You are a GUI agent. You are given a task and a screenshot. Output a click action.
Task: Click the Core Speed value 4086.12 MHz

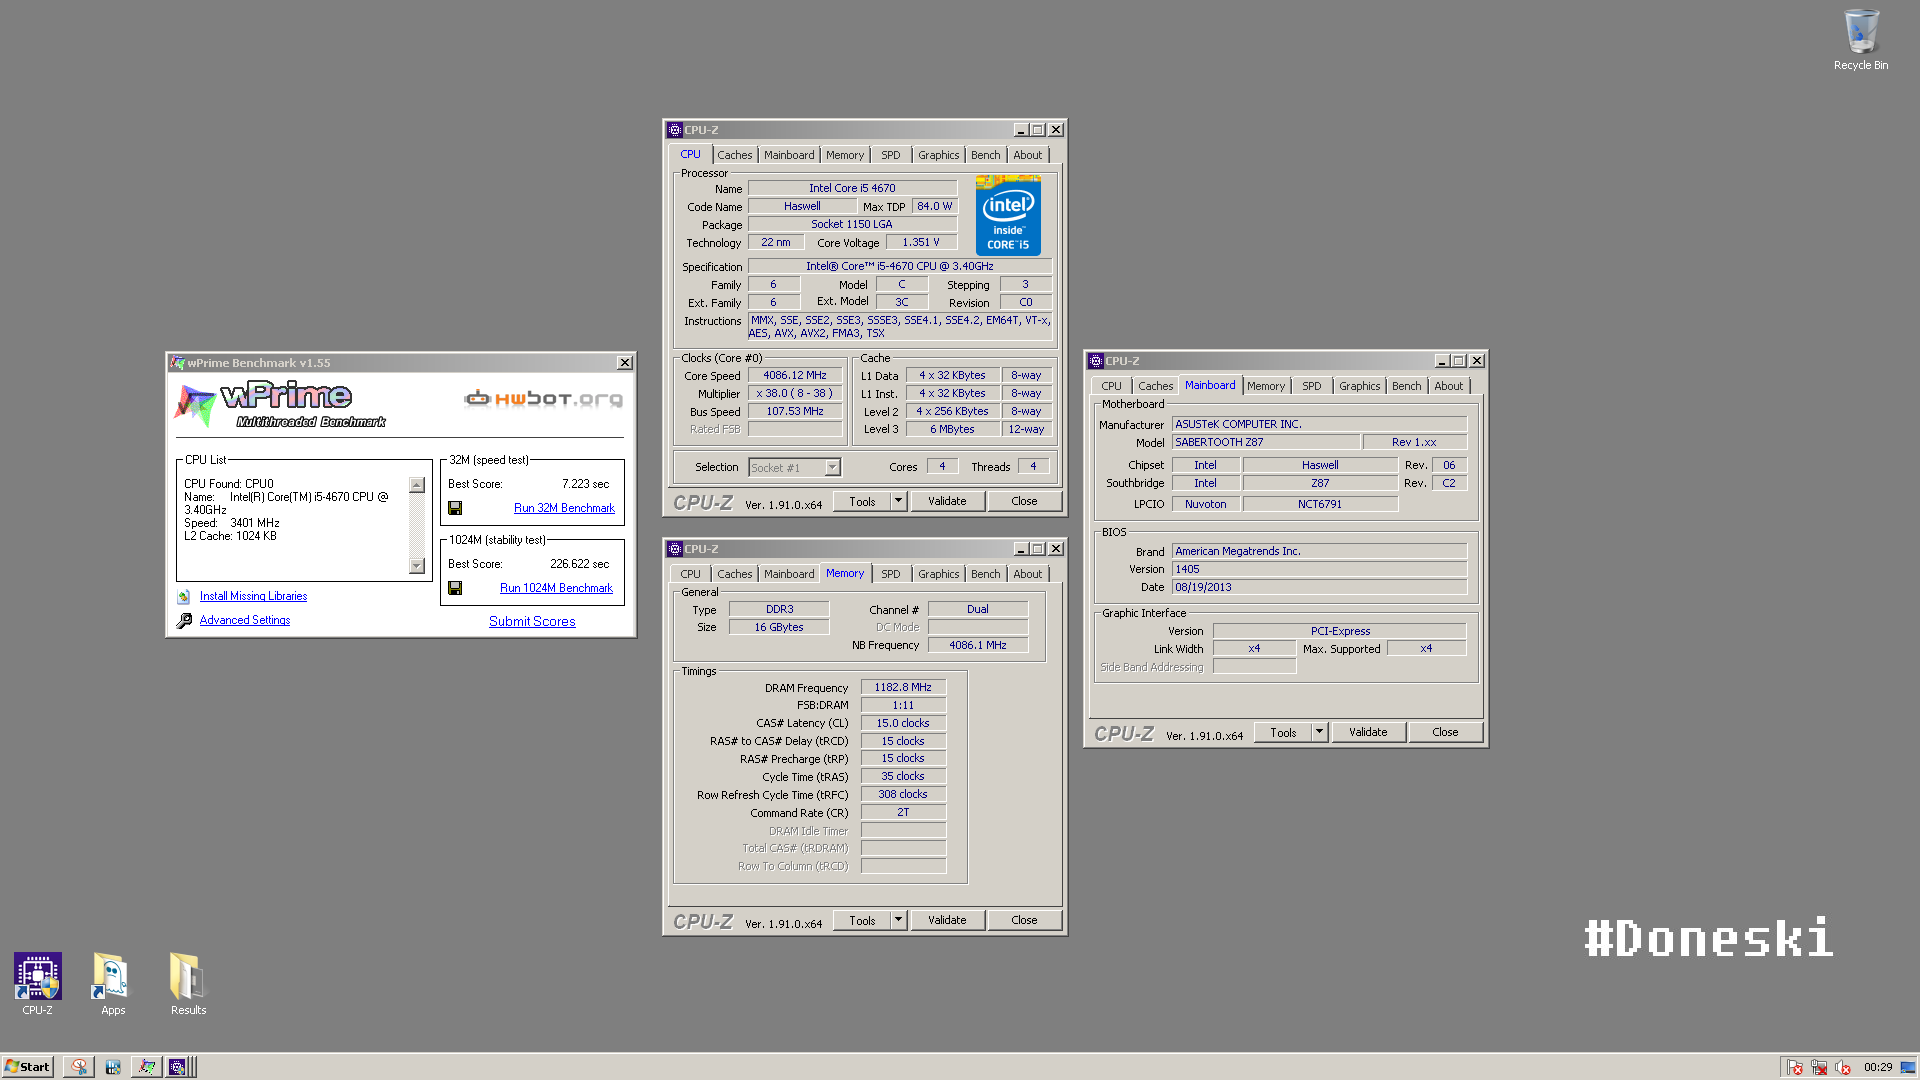tap(795, 376)
